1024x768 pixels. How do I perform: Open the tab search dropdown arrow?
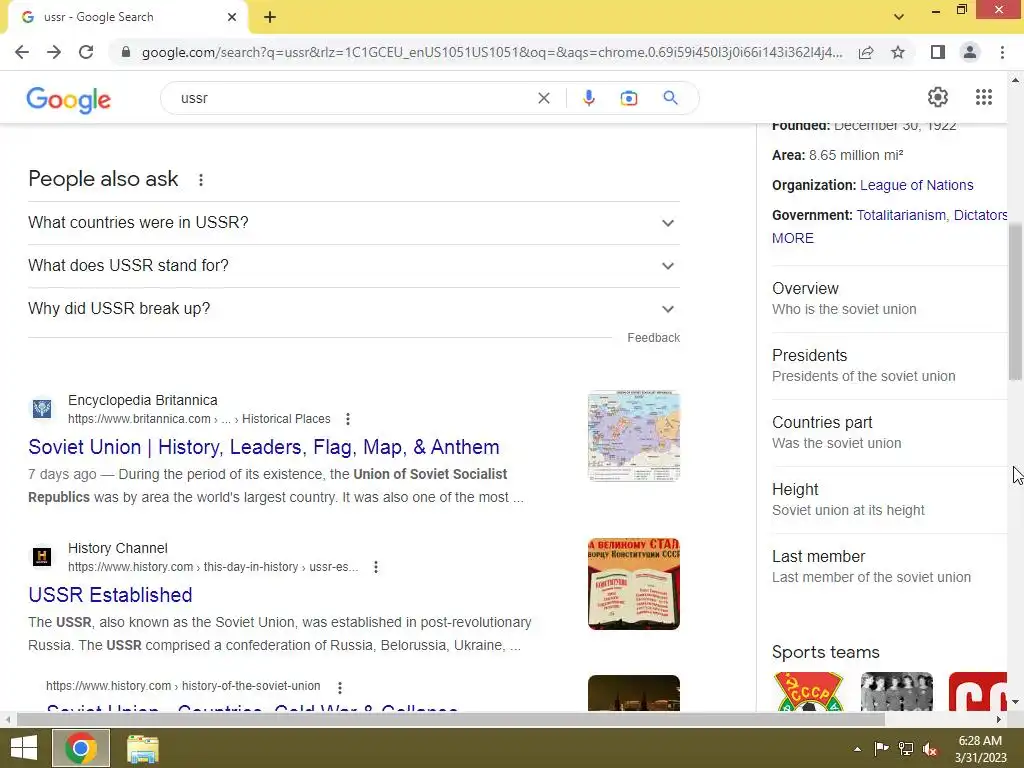899,17
